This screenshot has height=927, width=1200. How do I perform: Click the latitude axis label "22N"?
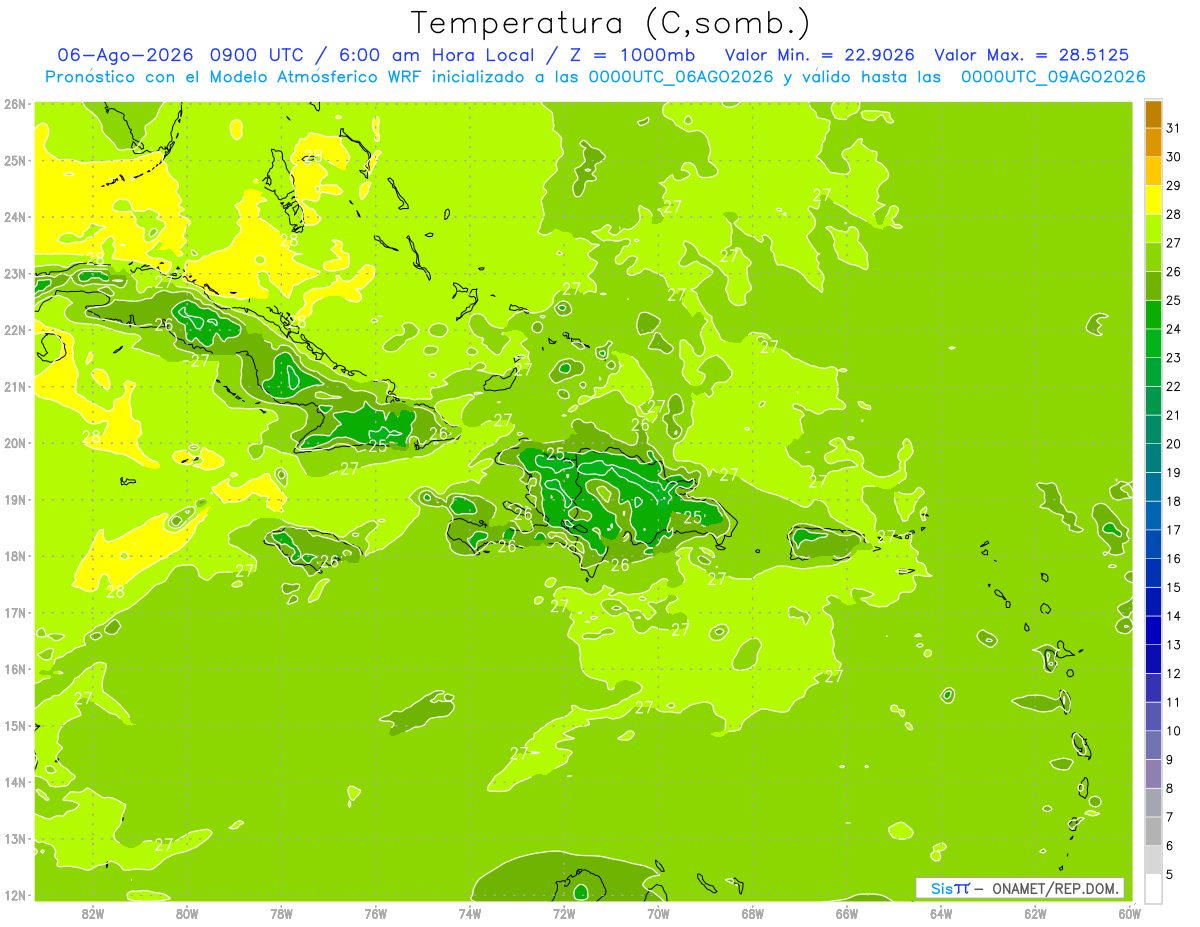(15, 330)
